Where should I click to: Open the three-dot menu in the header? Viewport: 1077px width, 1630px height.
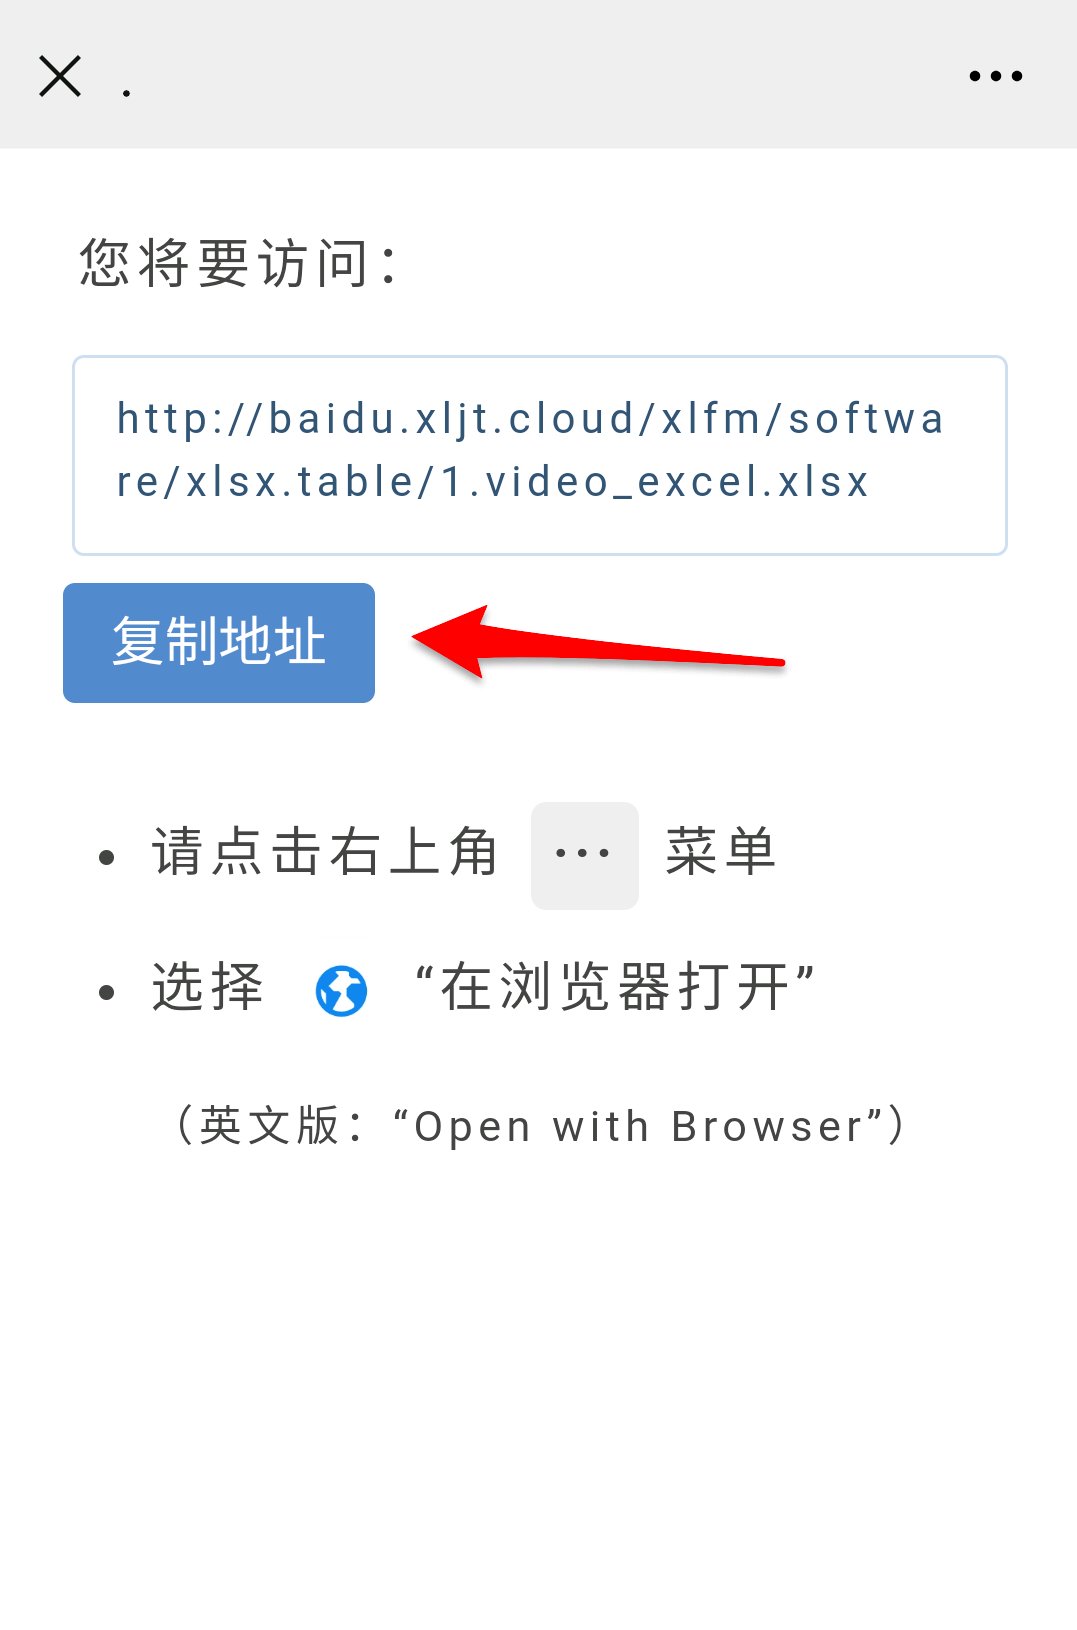[x=996, y=76]
